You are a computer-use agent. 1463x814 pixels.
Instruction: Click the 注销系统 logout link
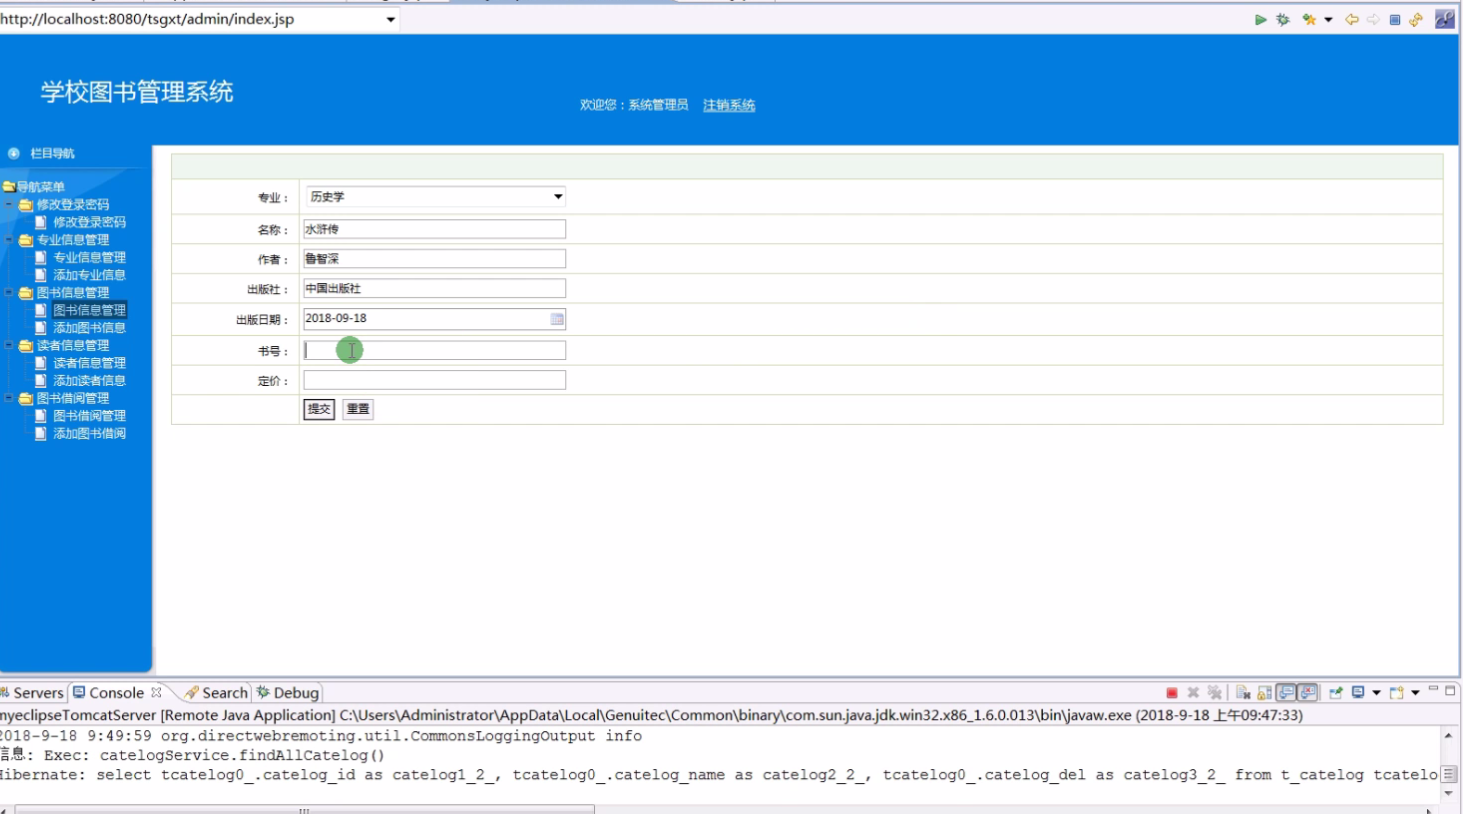click(729, 105)
